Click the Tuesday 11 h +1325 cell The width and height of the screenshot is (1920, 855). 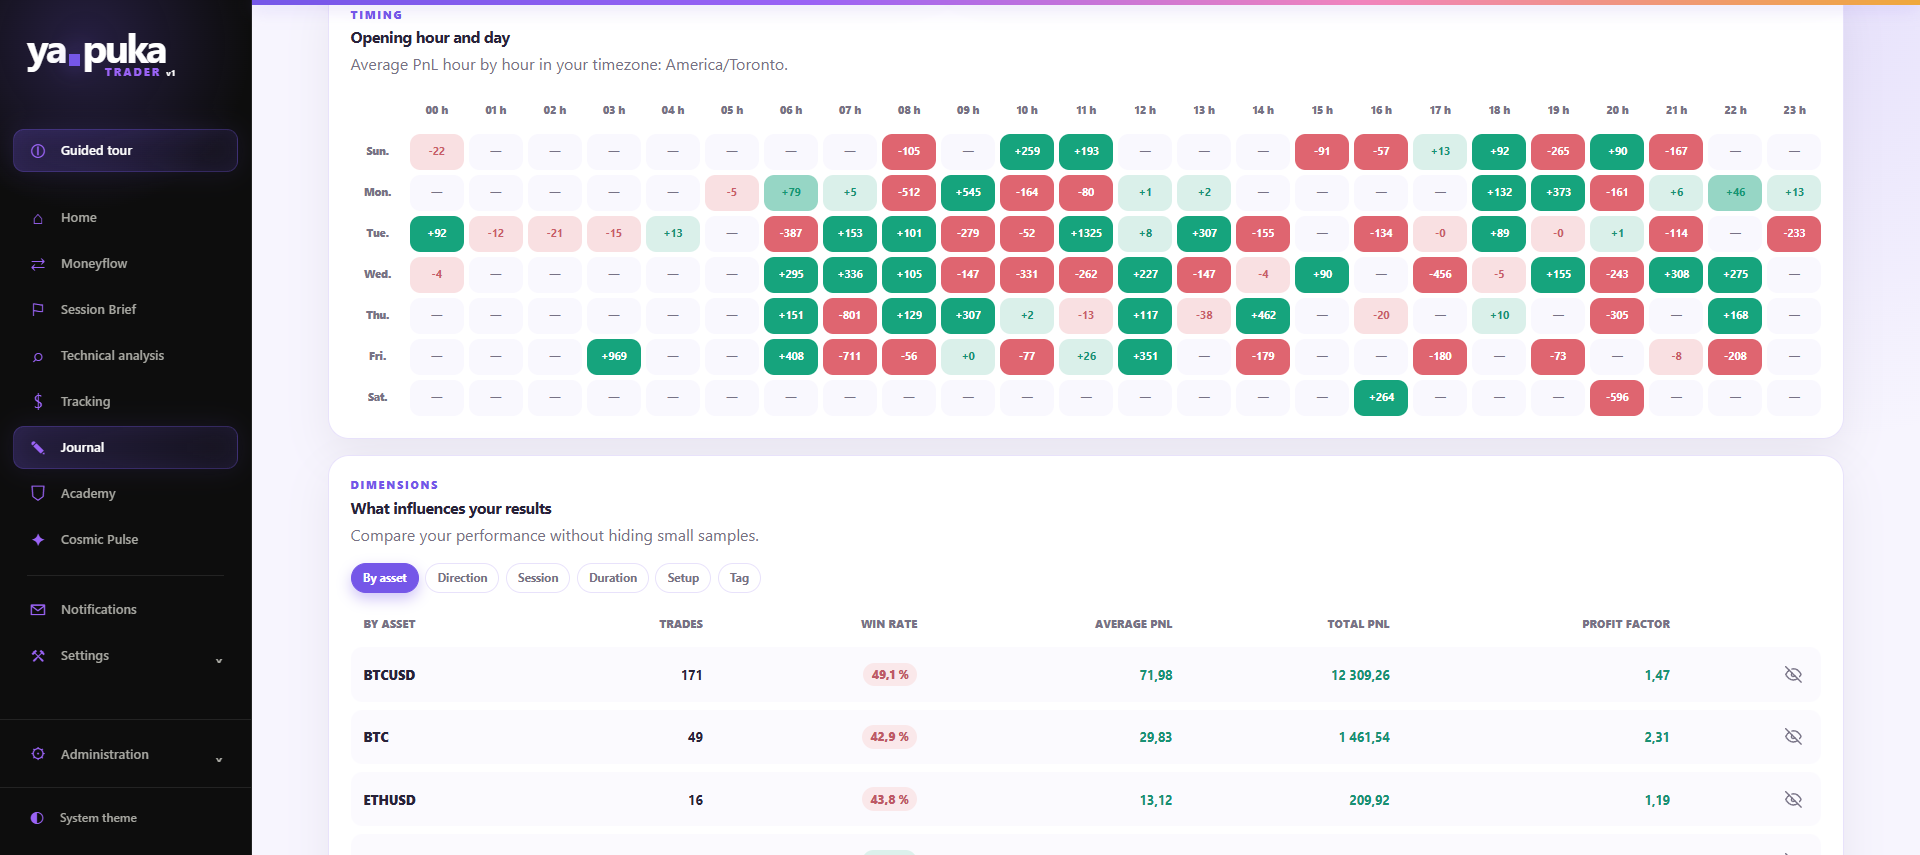1086,234
